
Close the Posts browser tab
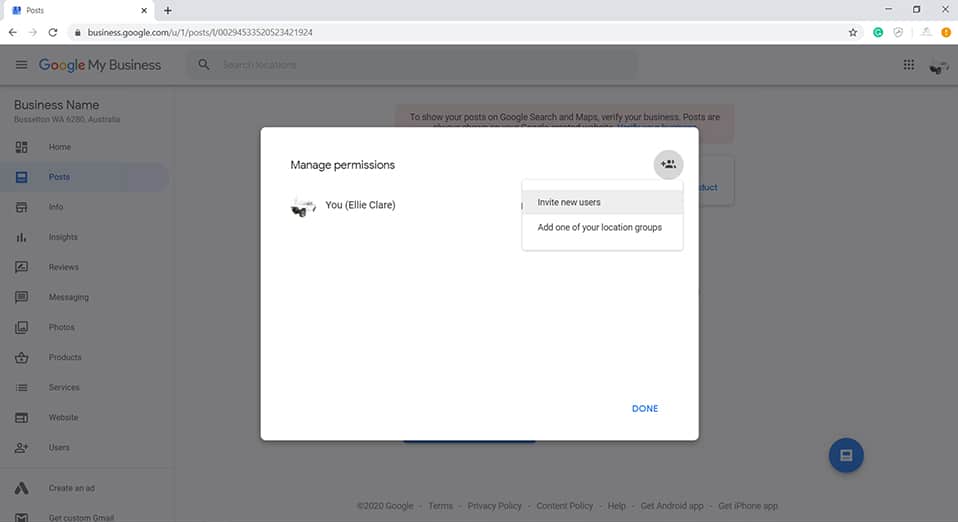(x=144, y=10)
